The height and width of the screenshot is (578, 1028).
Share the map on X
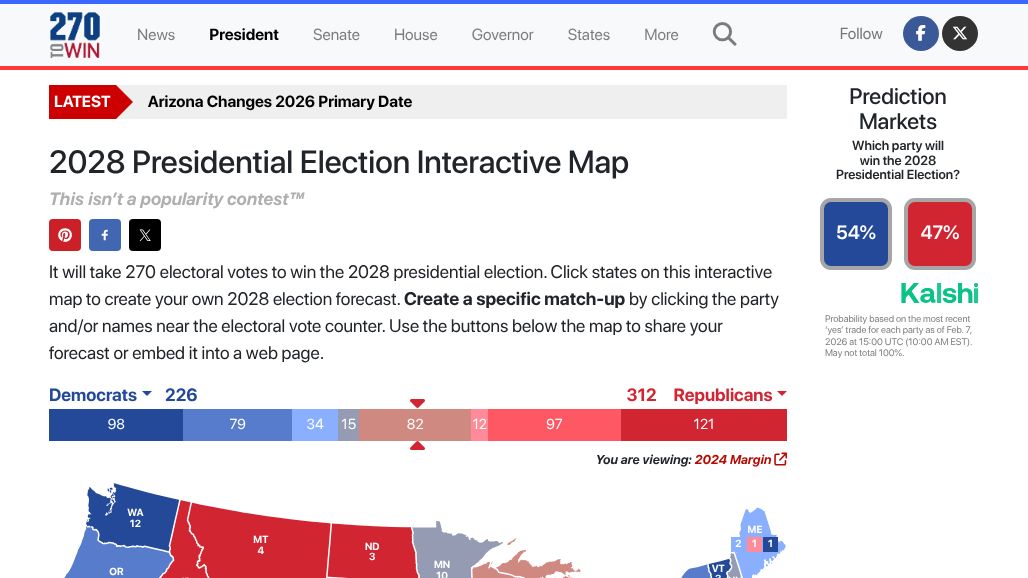coord(145,235)
